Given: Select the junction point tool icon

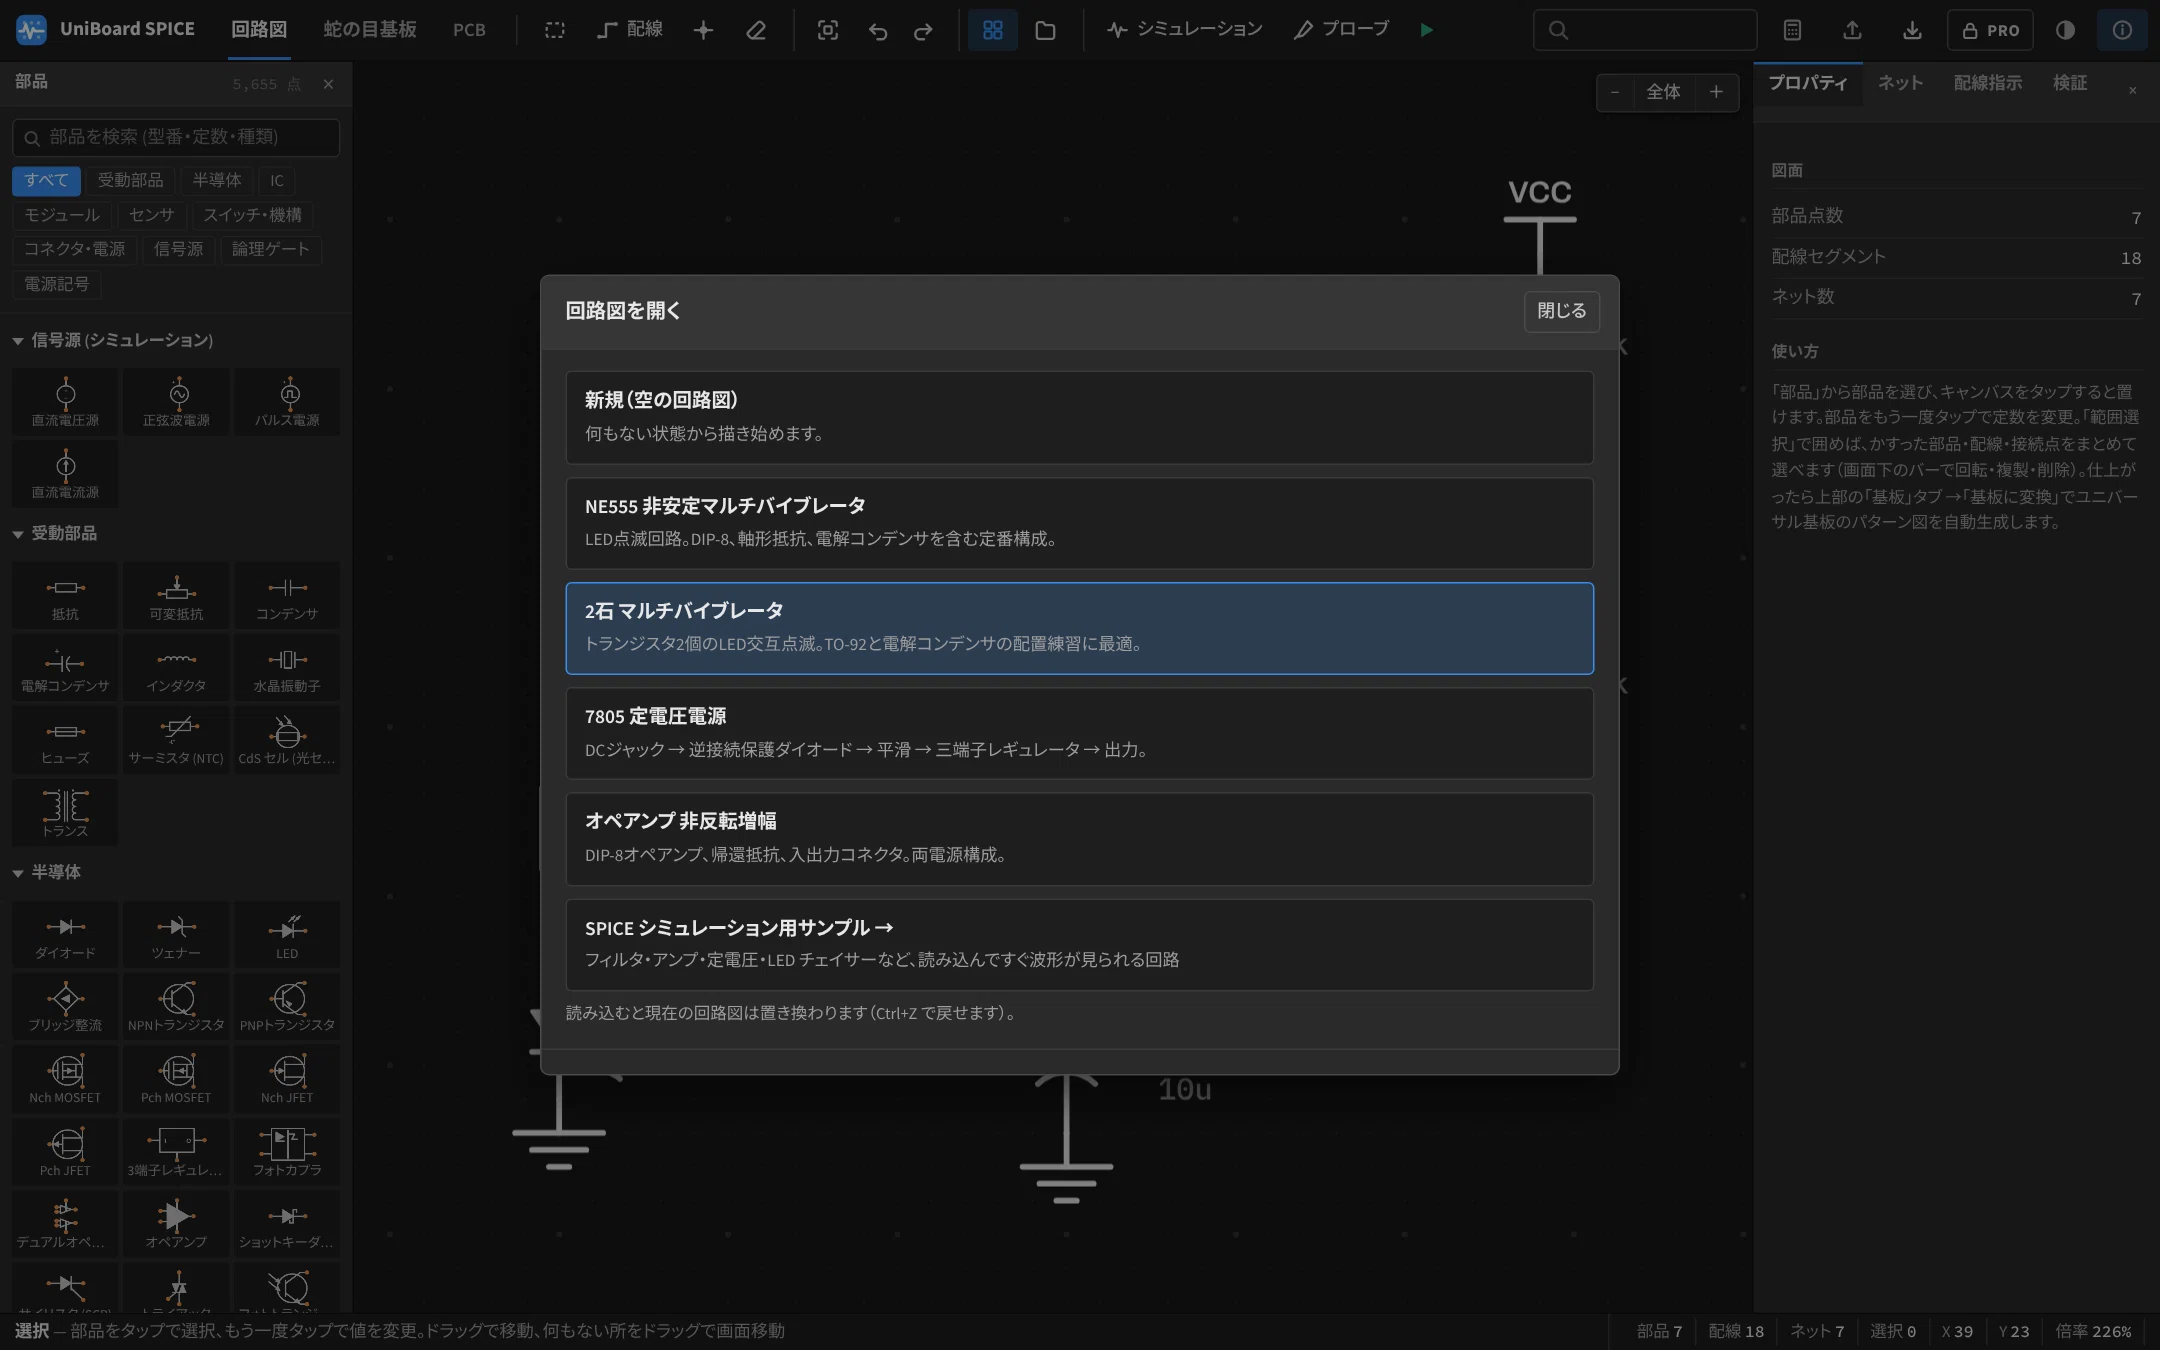Looking at the screenshot, I should [x=703, y=30].
